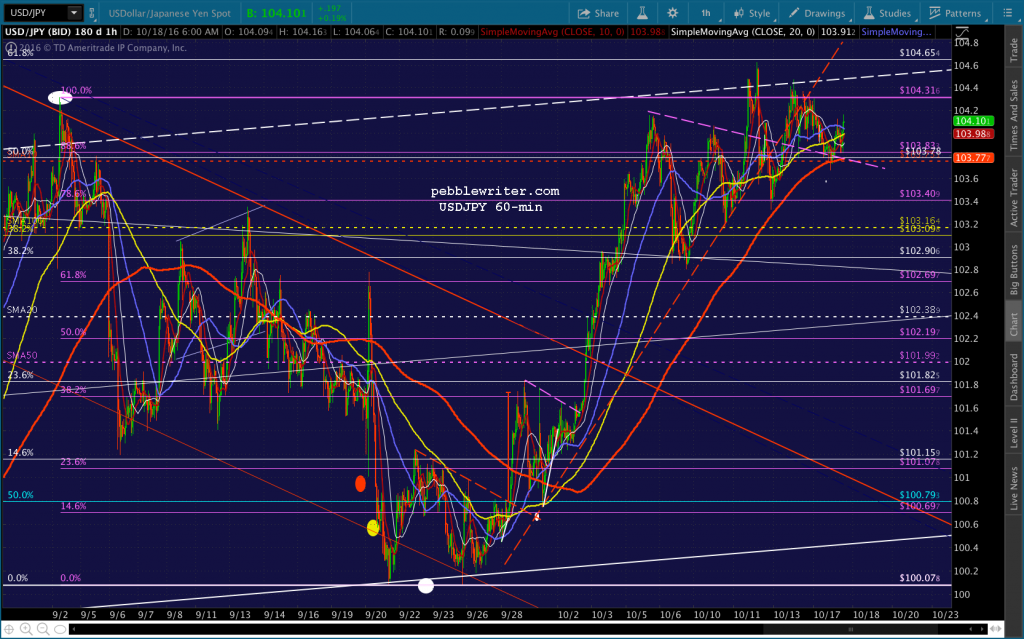Click the crosshair pan icon at bottom-left

click(10, 629)
